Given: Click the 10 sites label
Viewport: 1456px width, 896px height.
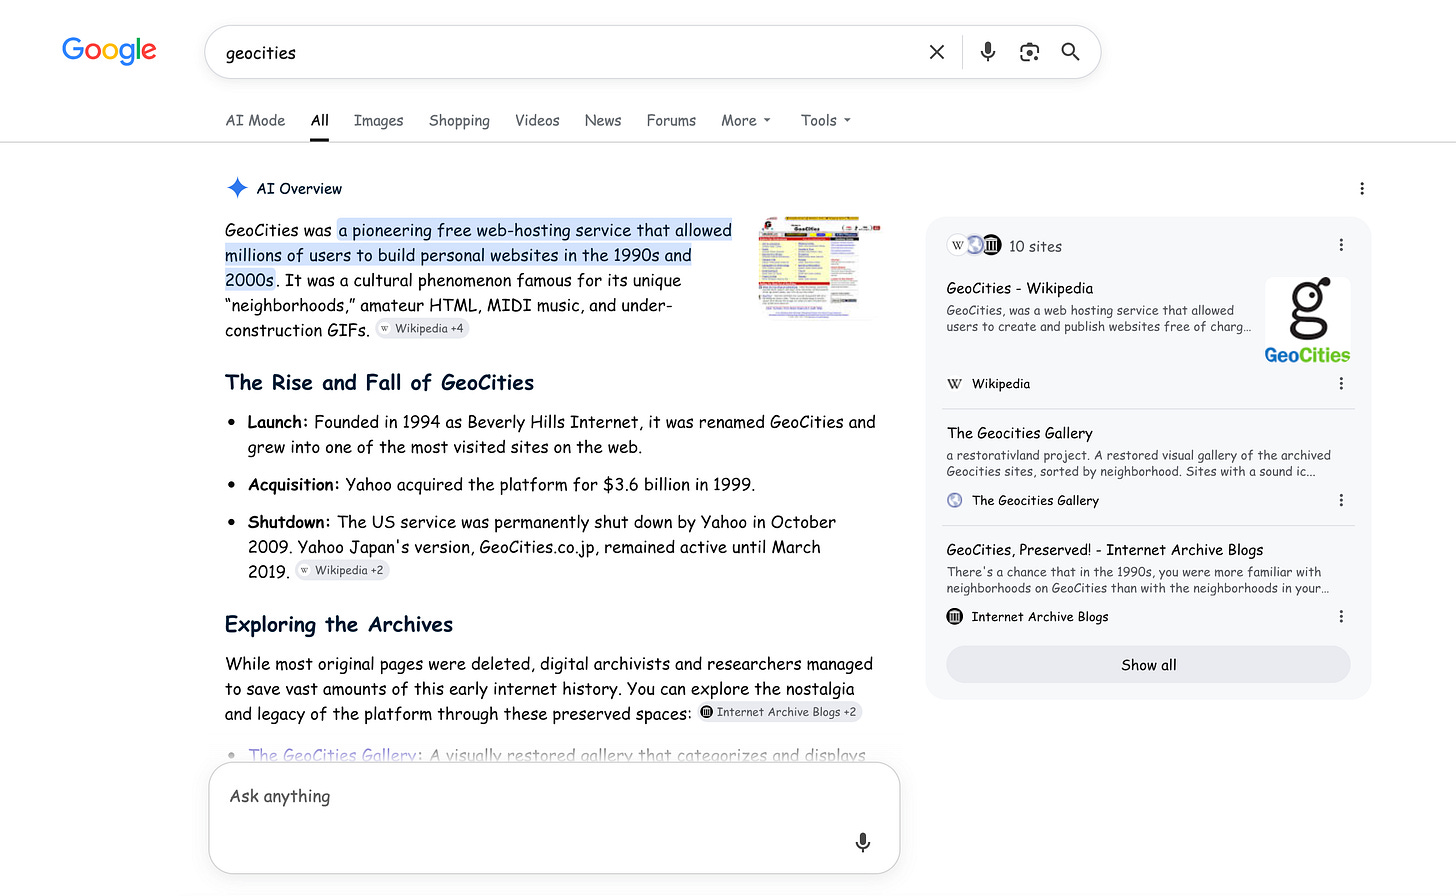Looking at the screenshot, I should coord(1036,246).
